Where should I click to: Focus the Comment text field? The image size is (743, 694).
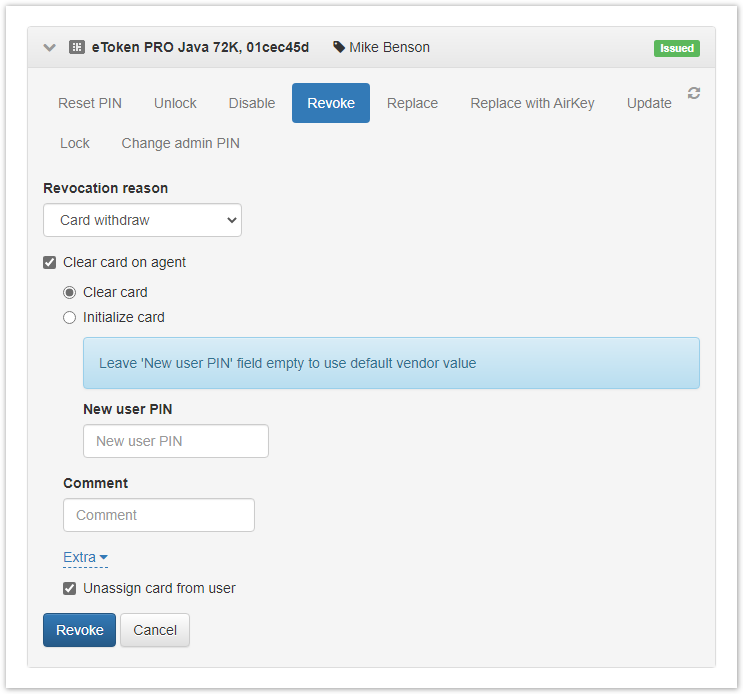(x=159, y=515)
